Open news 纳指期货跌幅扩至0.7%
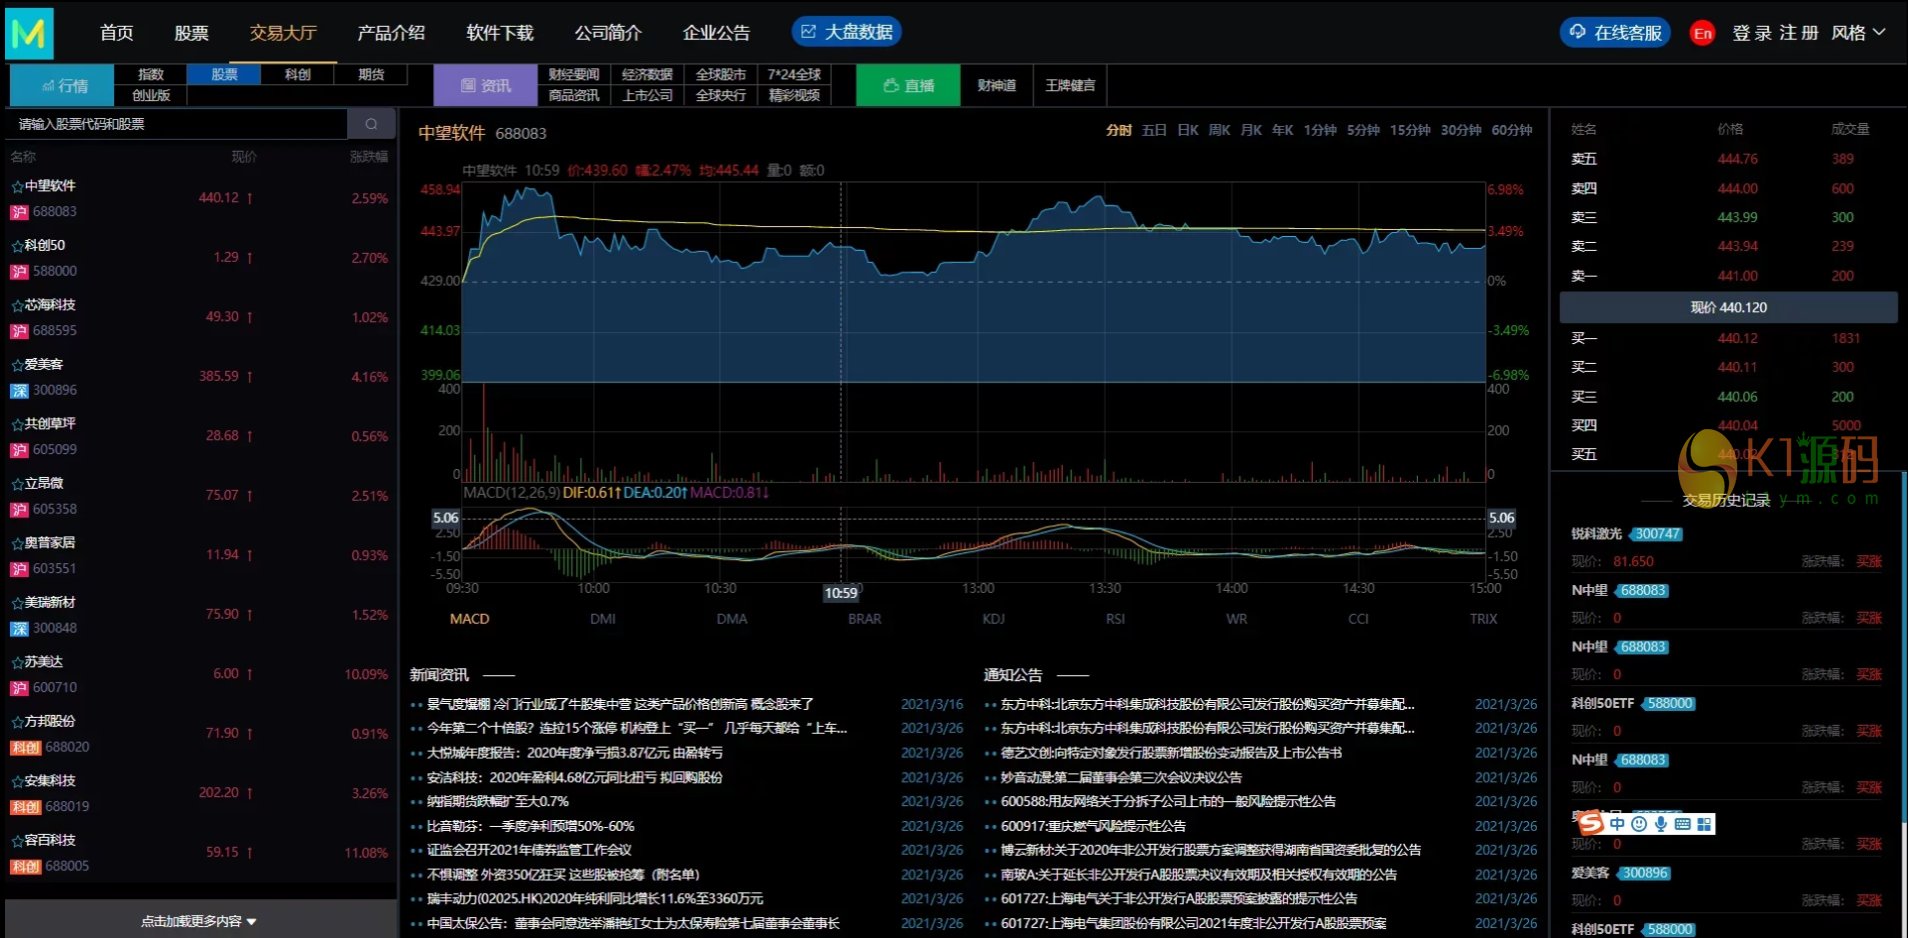Image resolution: width=1908 pixels, height=938 pixels. (498, 802)
